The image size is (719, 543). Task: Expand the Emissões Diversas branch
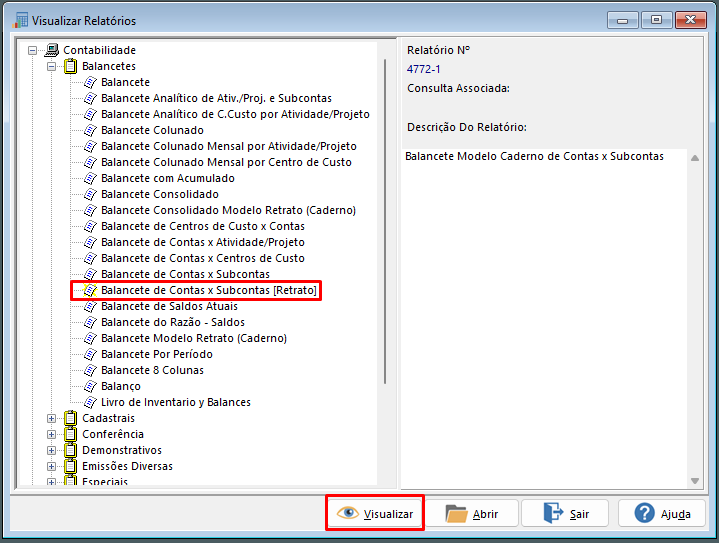pyautogui.click(x=51, y=467)
